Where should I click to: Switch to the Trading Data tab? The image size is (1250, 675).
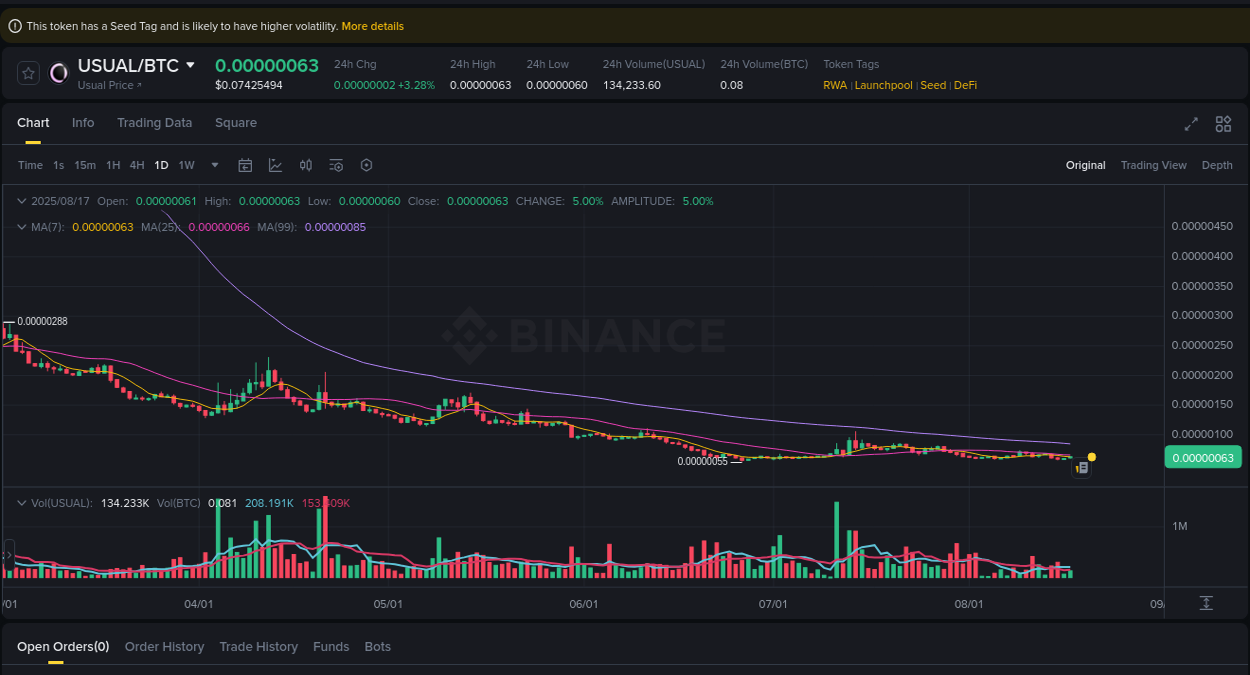[155, 122]
